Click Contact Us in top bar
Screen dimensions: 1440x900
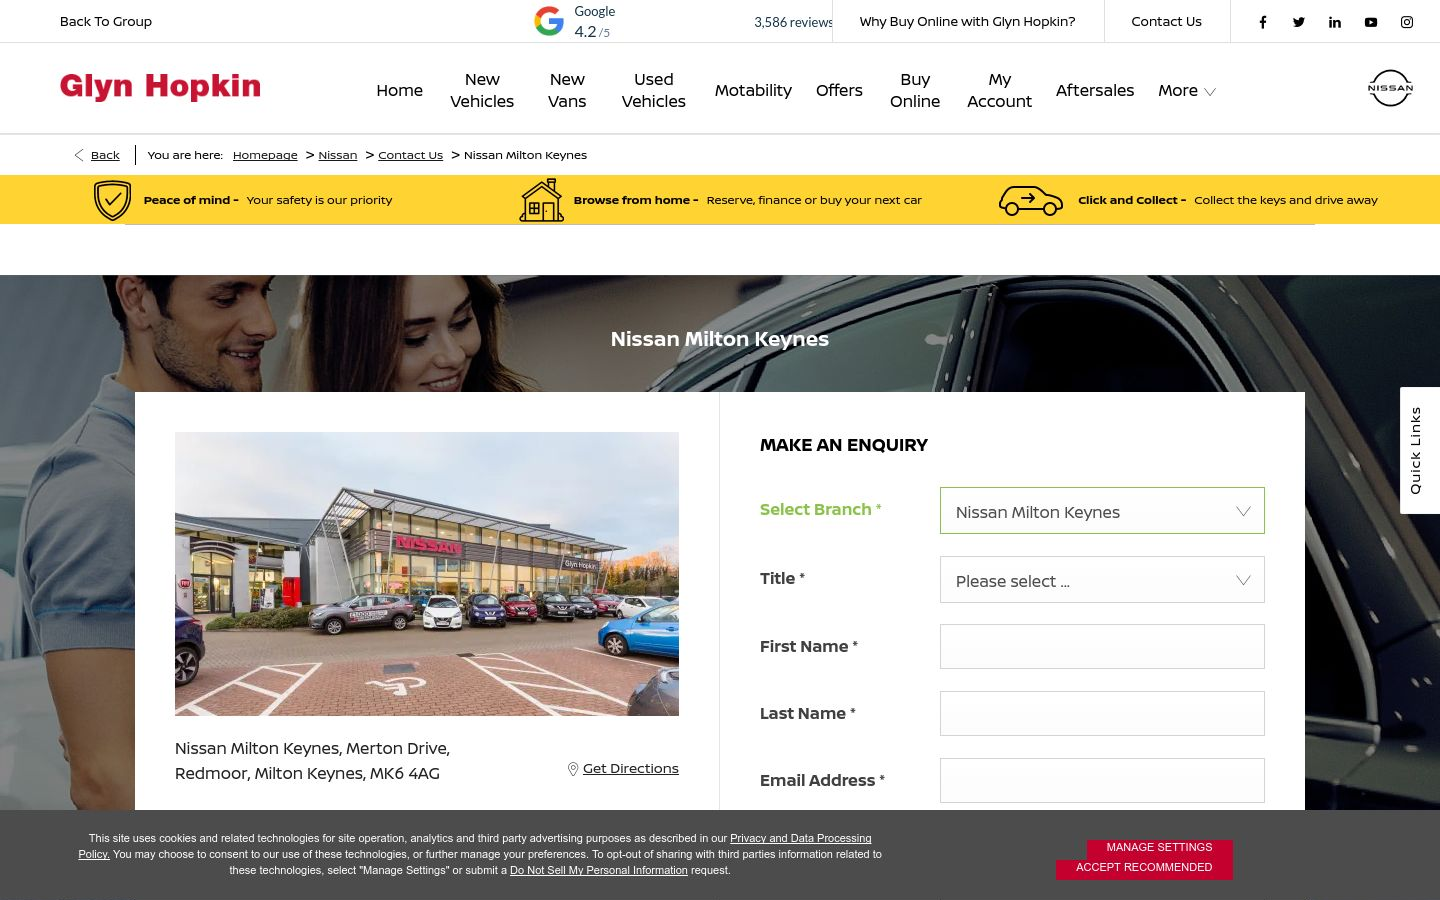1166,21
